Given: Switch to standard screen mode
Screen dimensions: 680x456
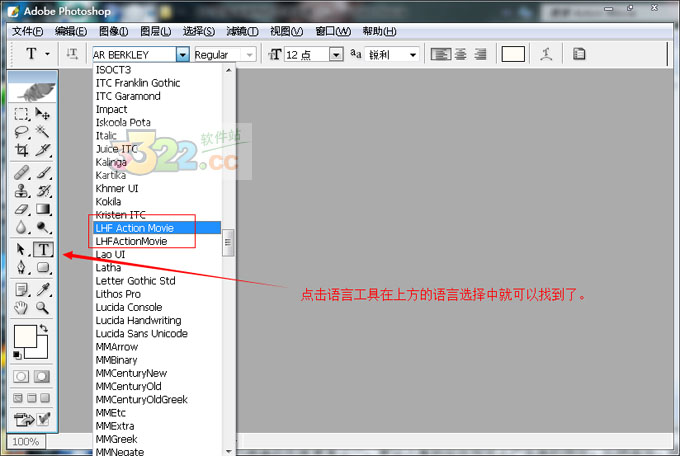Looking at the screenshot, I should (x=18, y=398).
